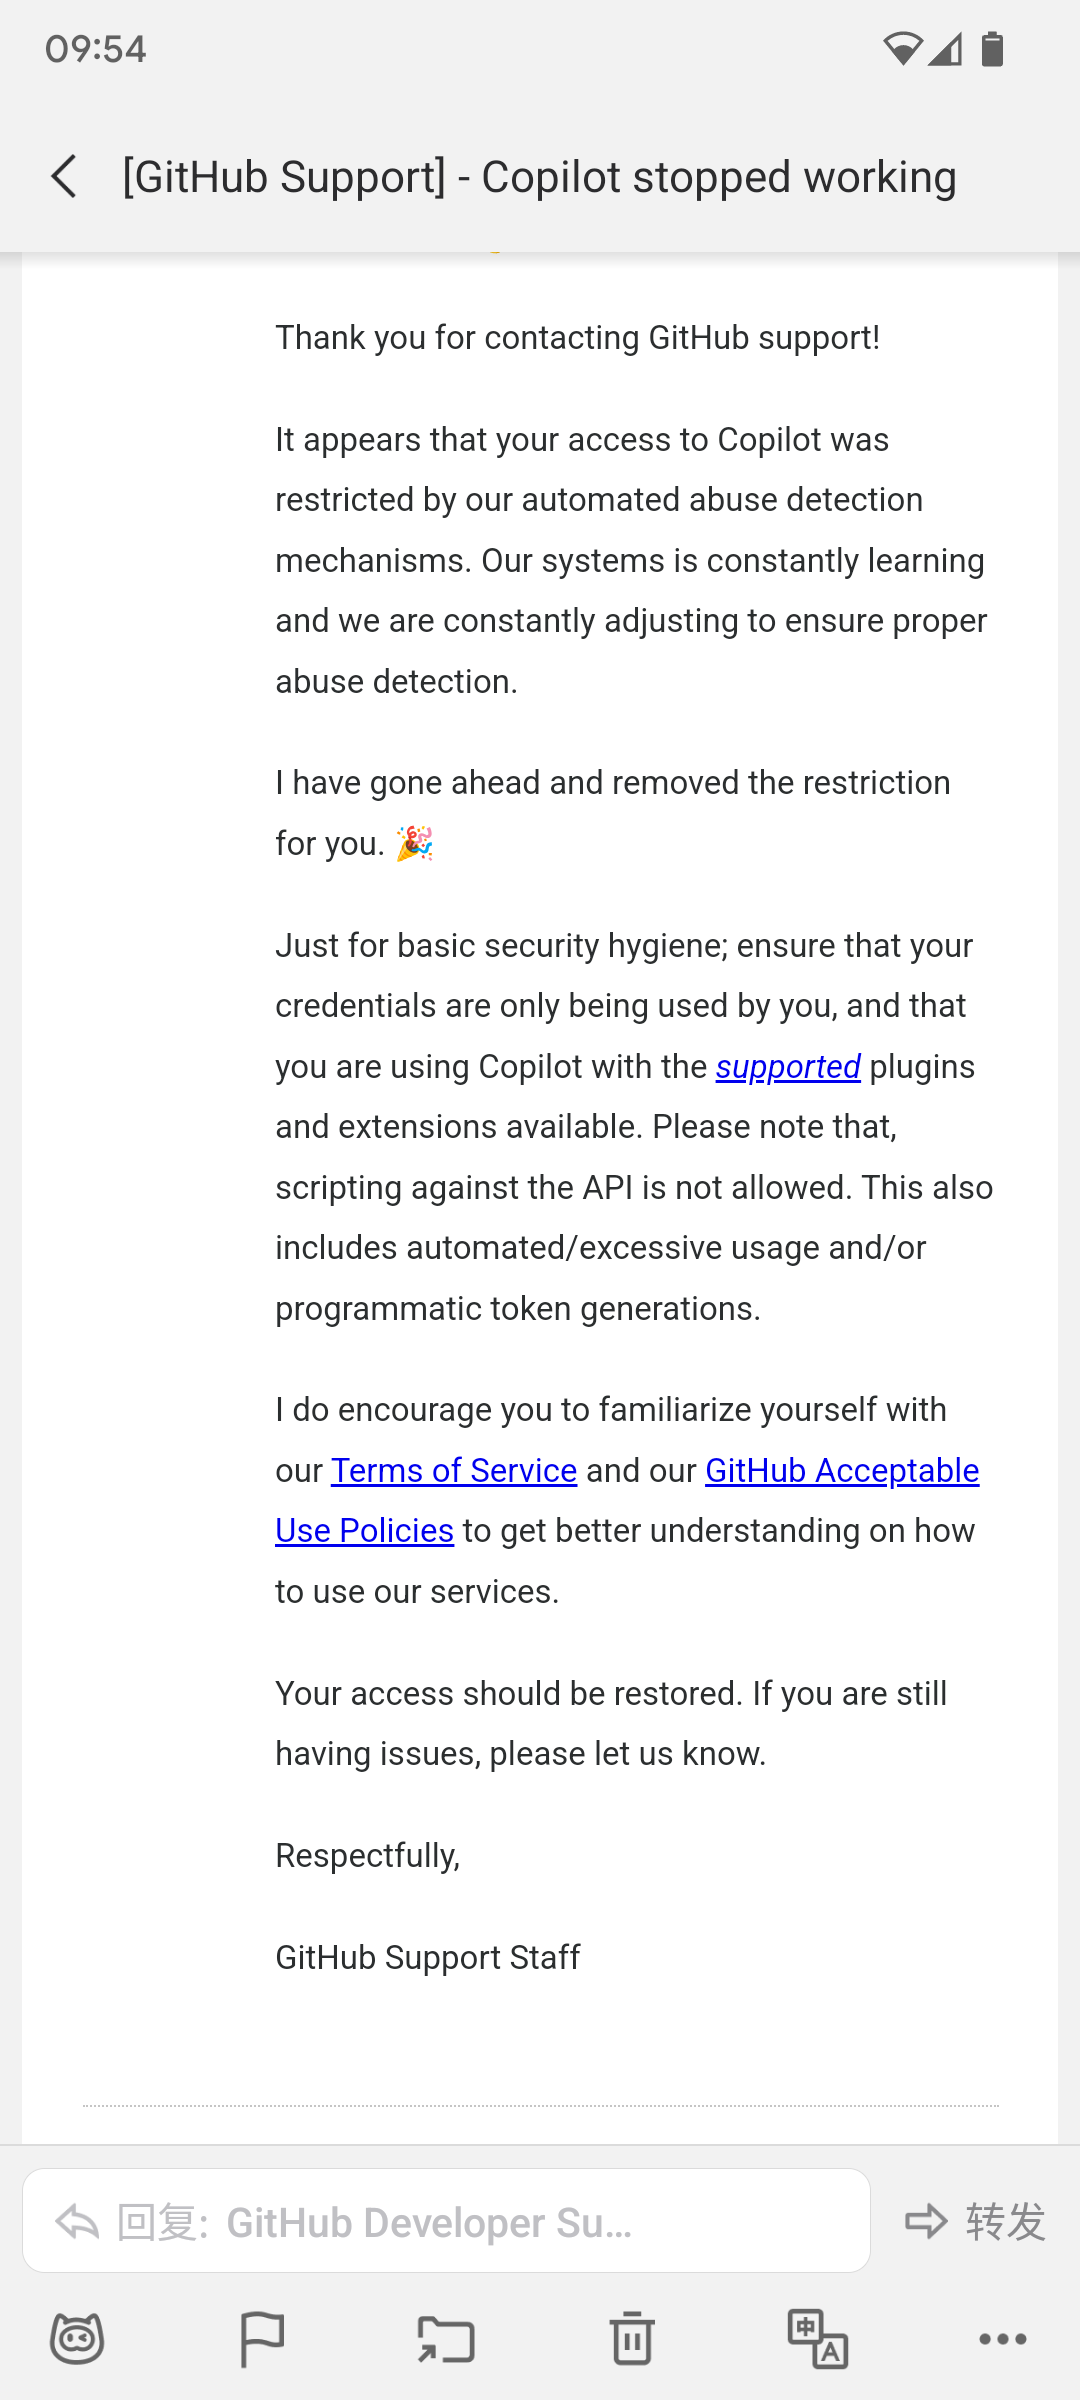
Task: Open the 'supported' plugins link
Action: [788, 1067]
